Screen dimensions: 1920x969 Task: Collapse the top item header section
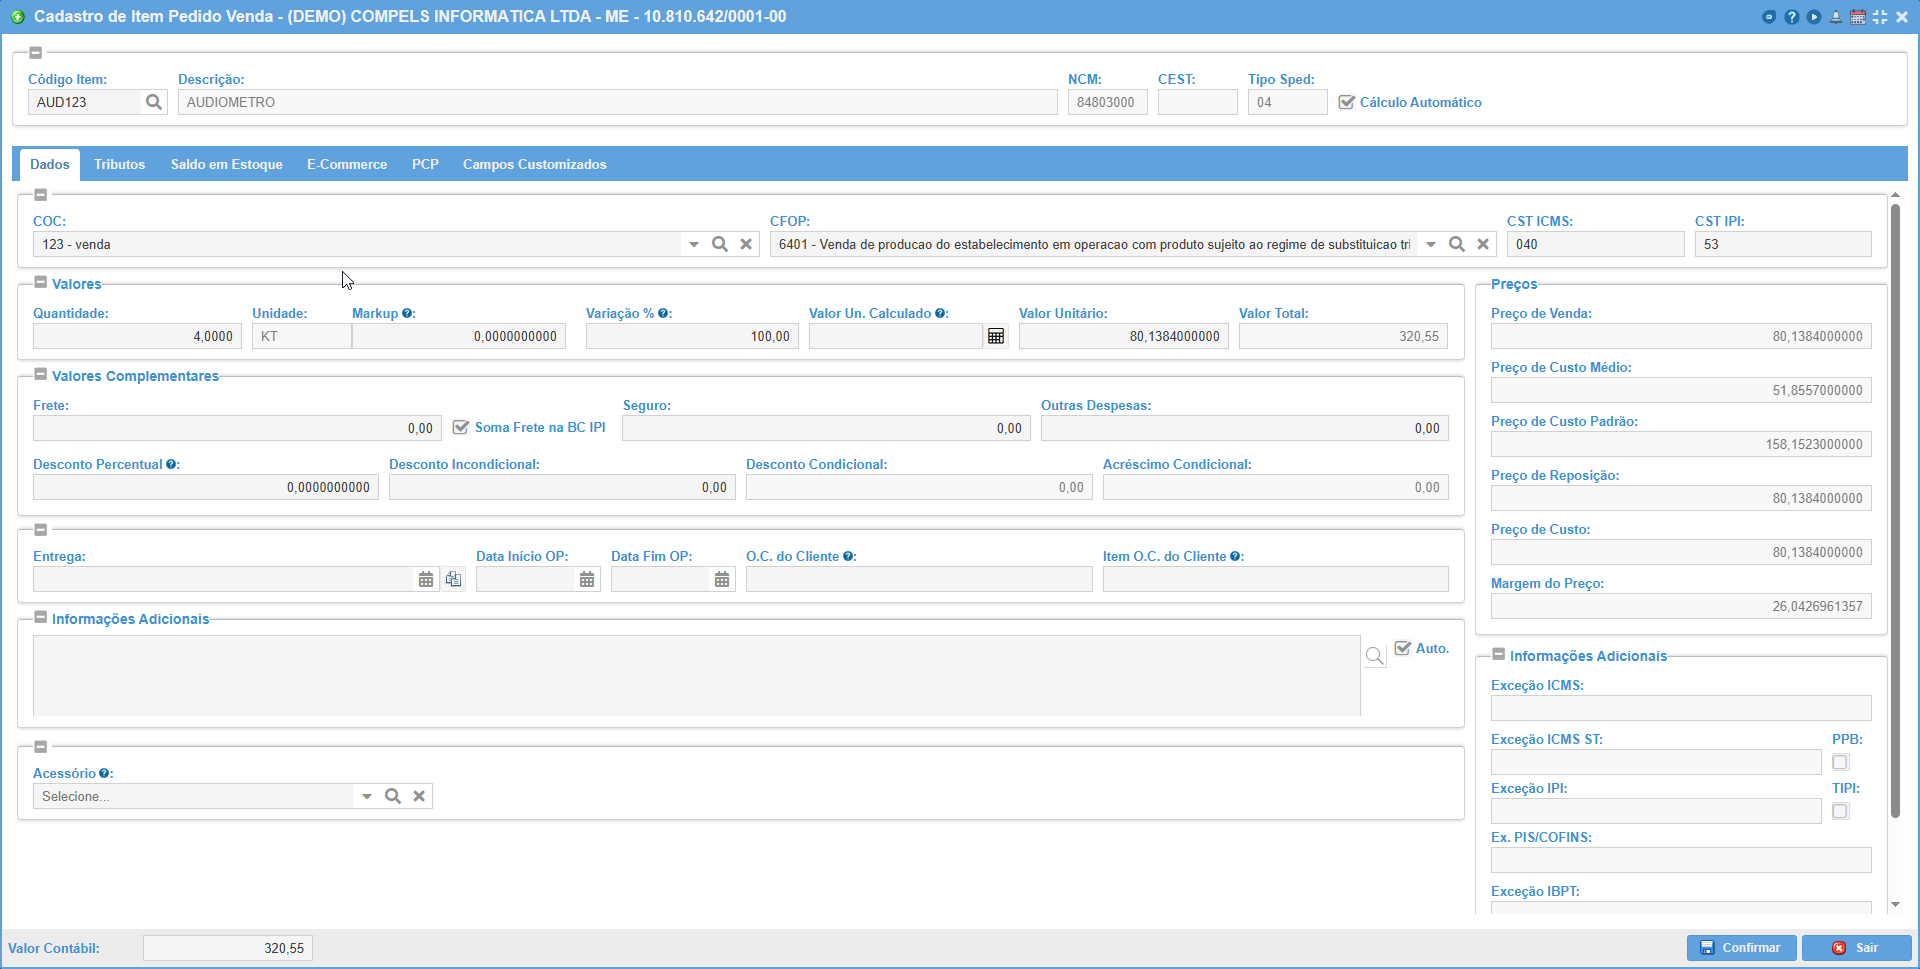(36, 53)
